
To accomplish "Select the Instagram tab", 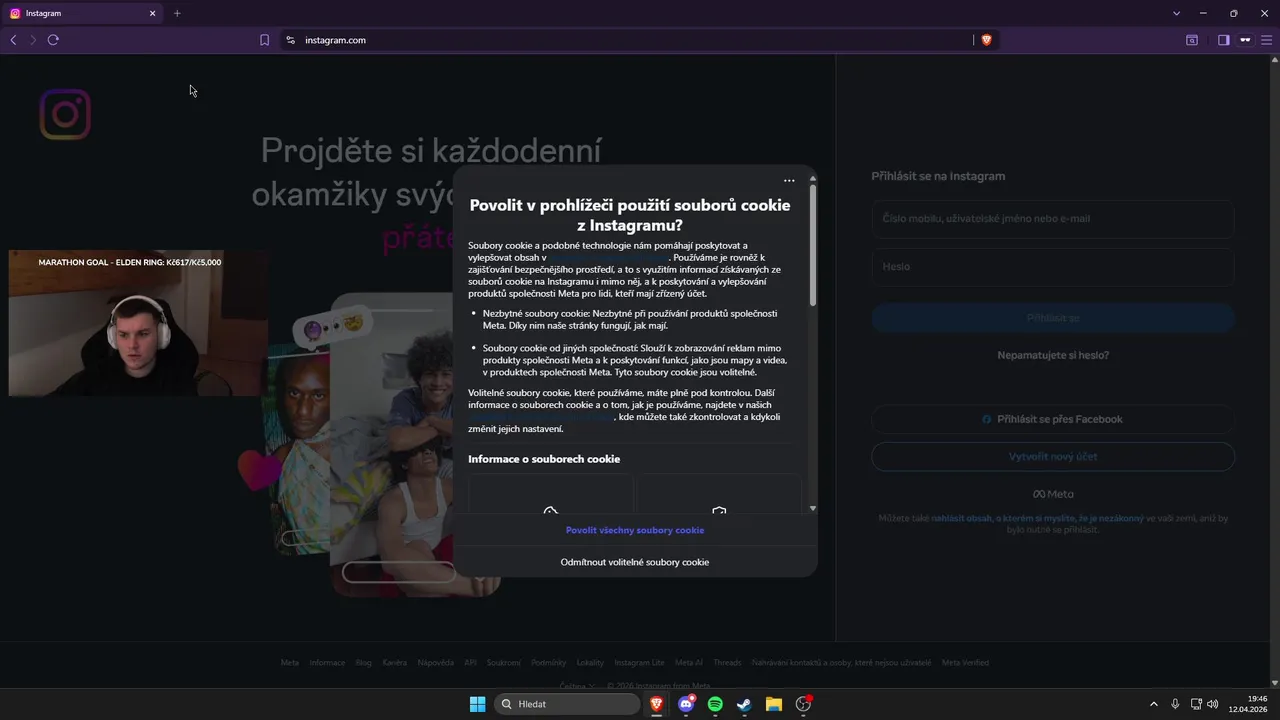I will 82,13.
